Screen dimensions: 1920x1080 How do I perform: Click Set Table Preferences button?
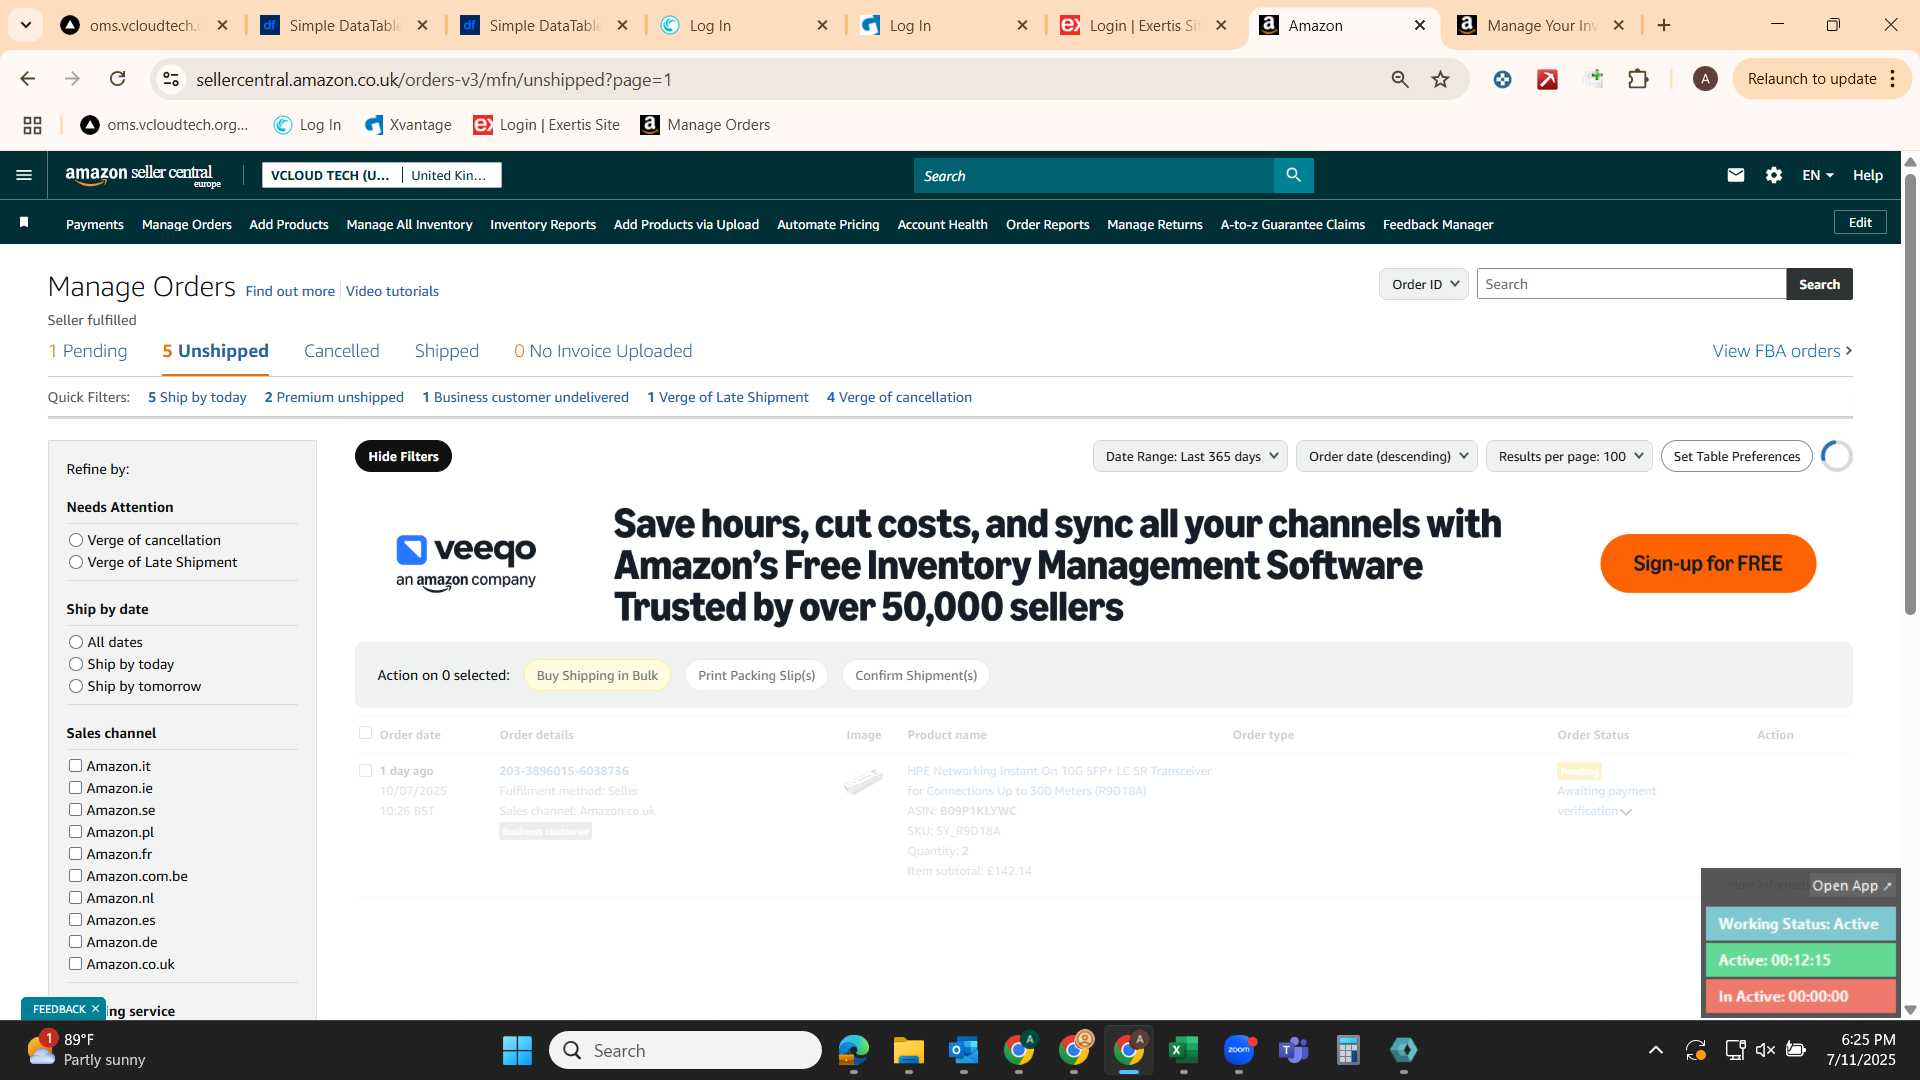1737,456
